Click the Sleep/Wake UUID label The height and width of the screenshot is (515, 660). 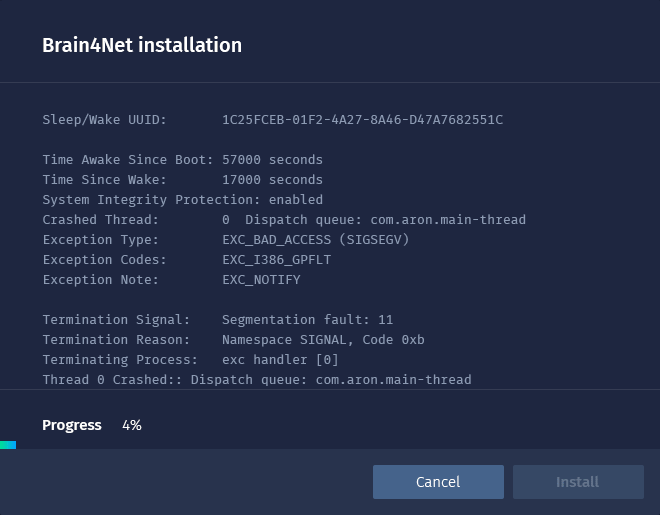(104, 120)
